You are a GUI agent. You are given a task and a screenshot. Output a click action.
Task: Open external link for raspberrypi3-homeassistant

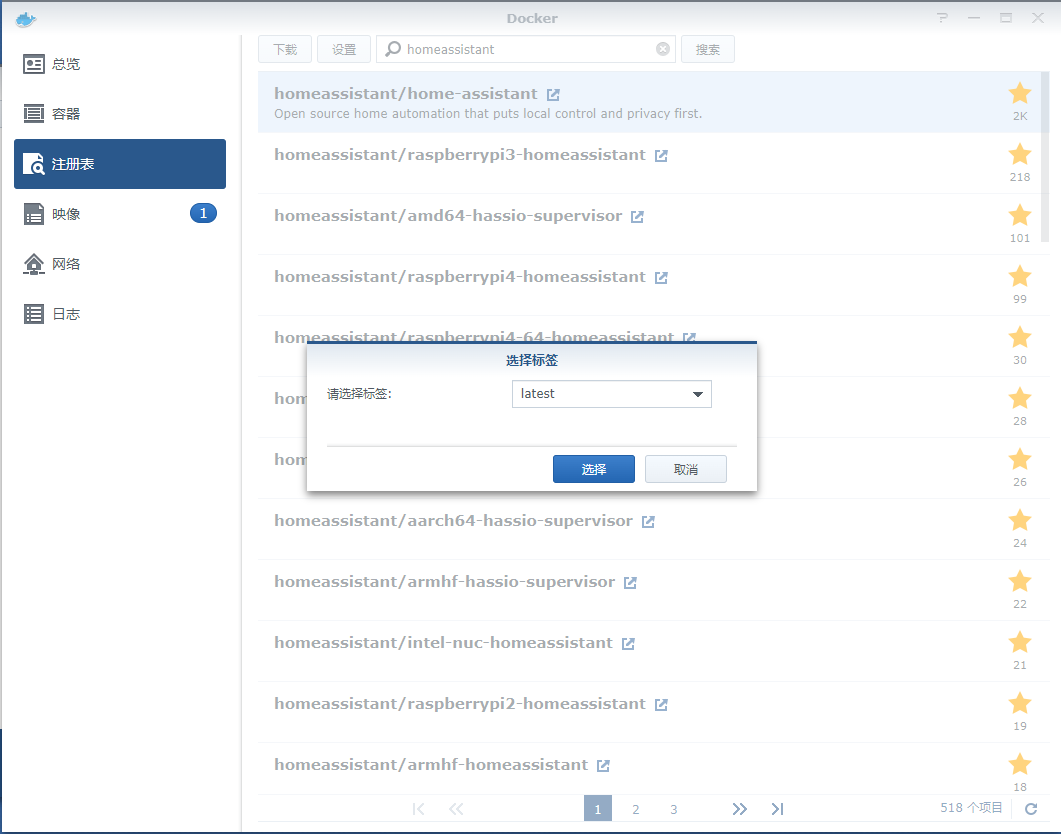661,156
